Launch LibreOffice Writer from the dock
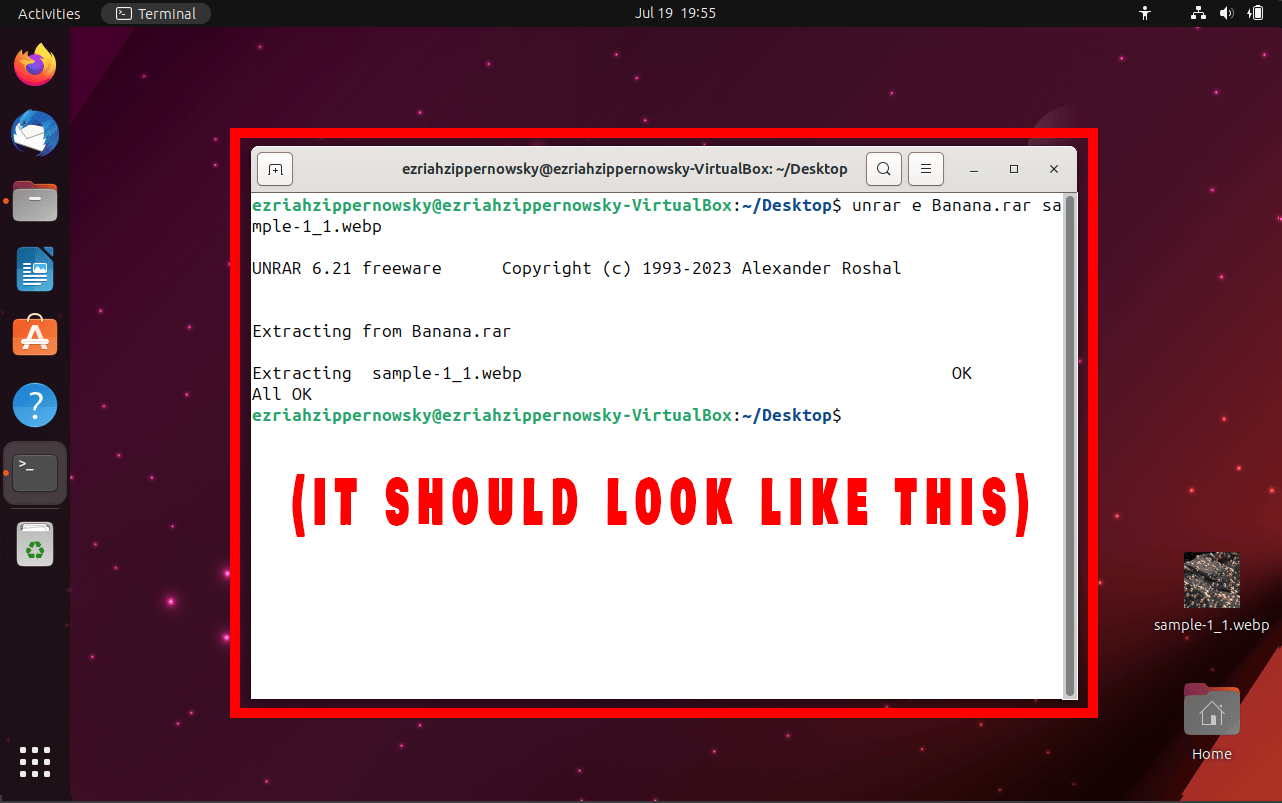 pyautogui.click(x=34, y=269)
